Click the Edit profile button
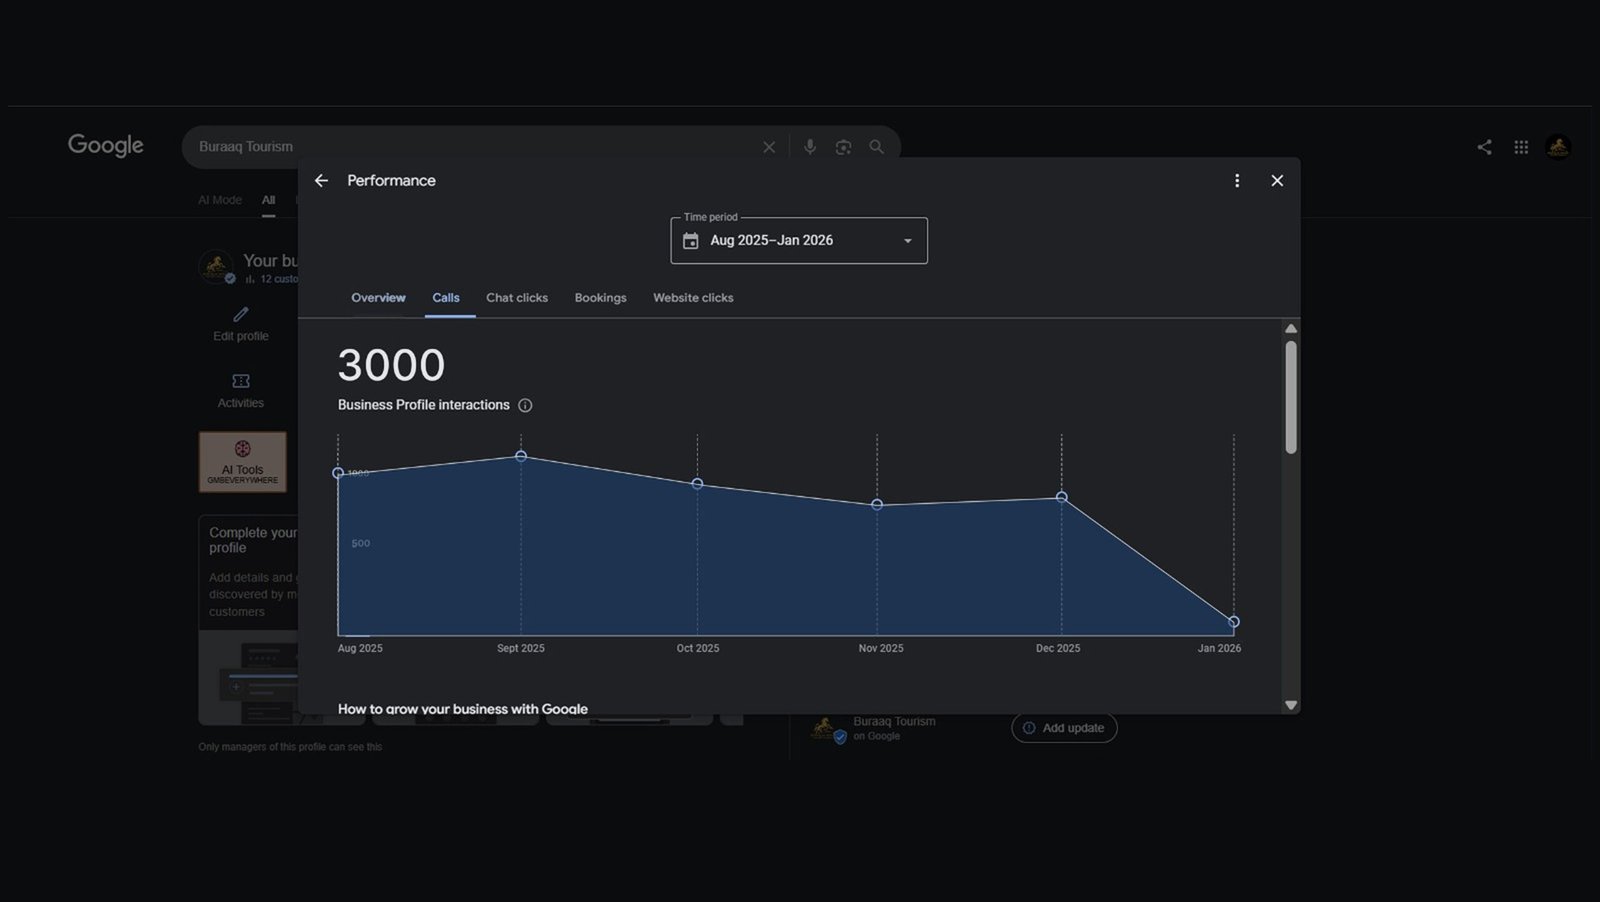This screenshot has height=902, width=1600. click(241, 324)
